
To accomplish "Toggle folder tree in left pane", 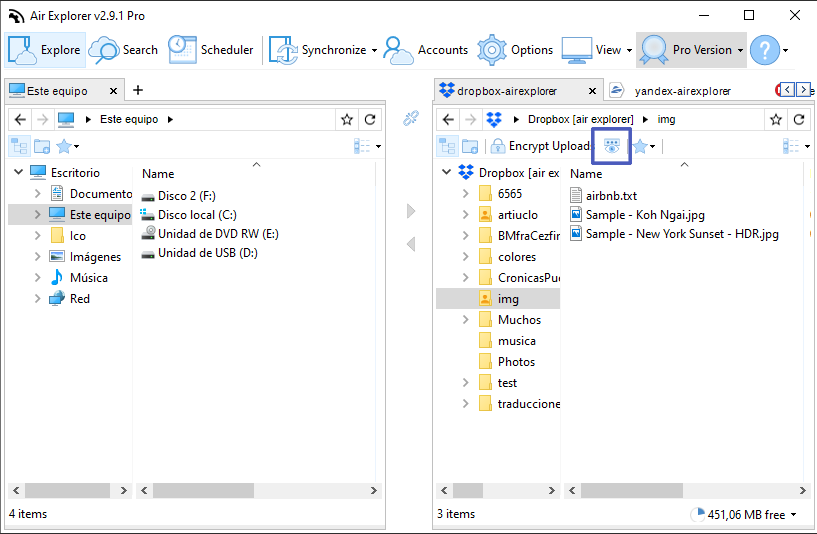I will click(20, 146).
